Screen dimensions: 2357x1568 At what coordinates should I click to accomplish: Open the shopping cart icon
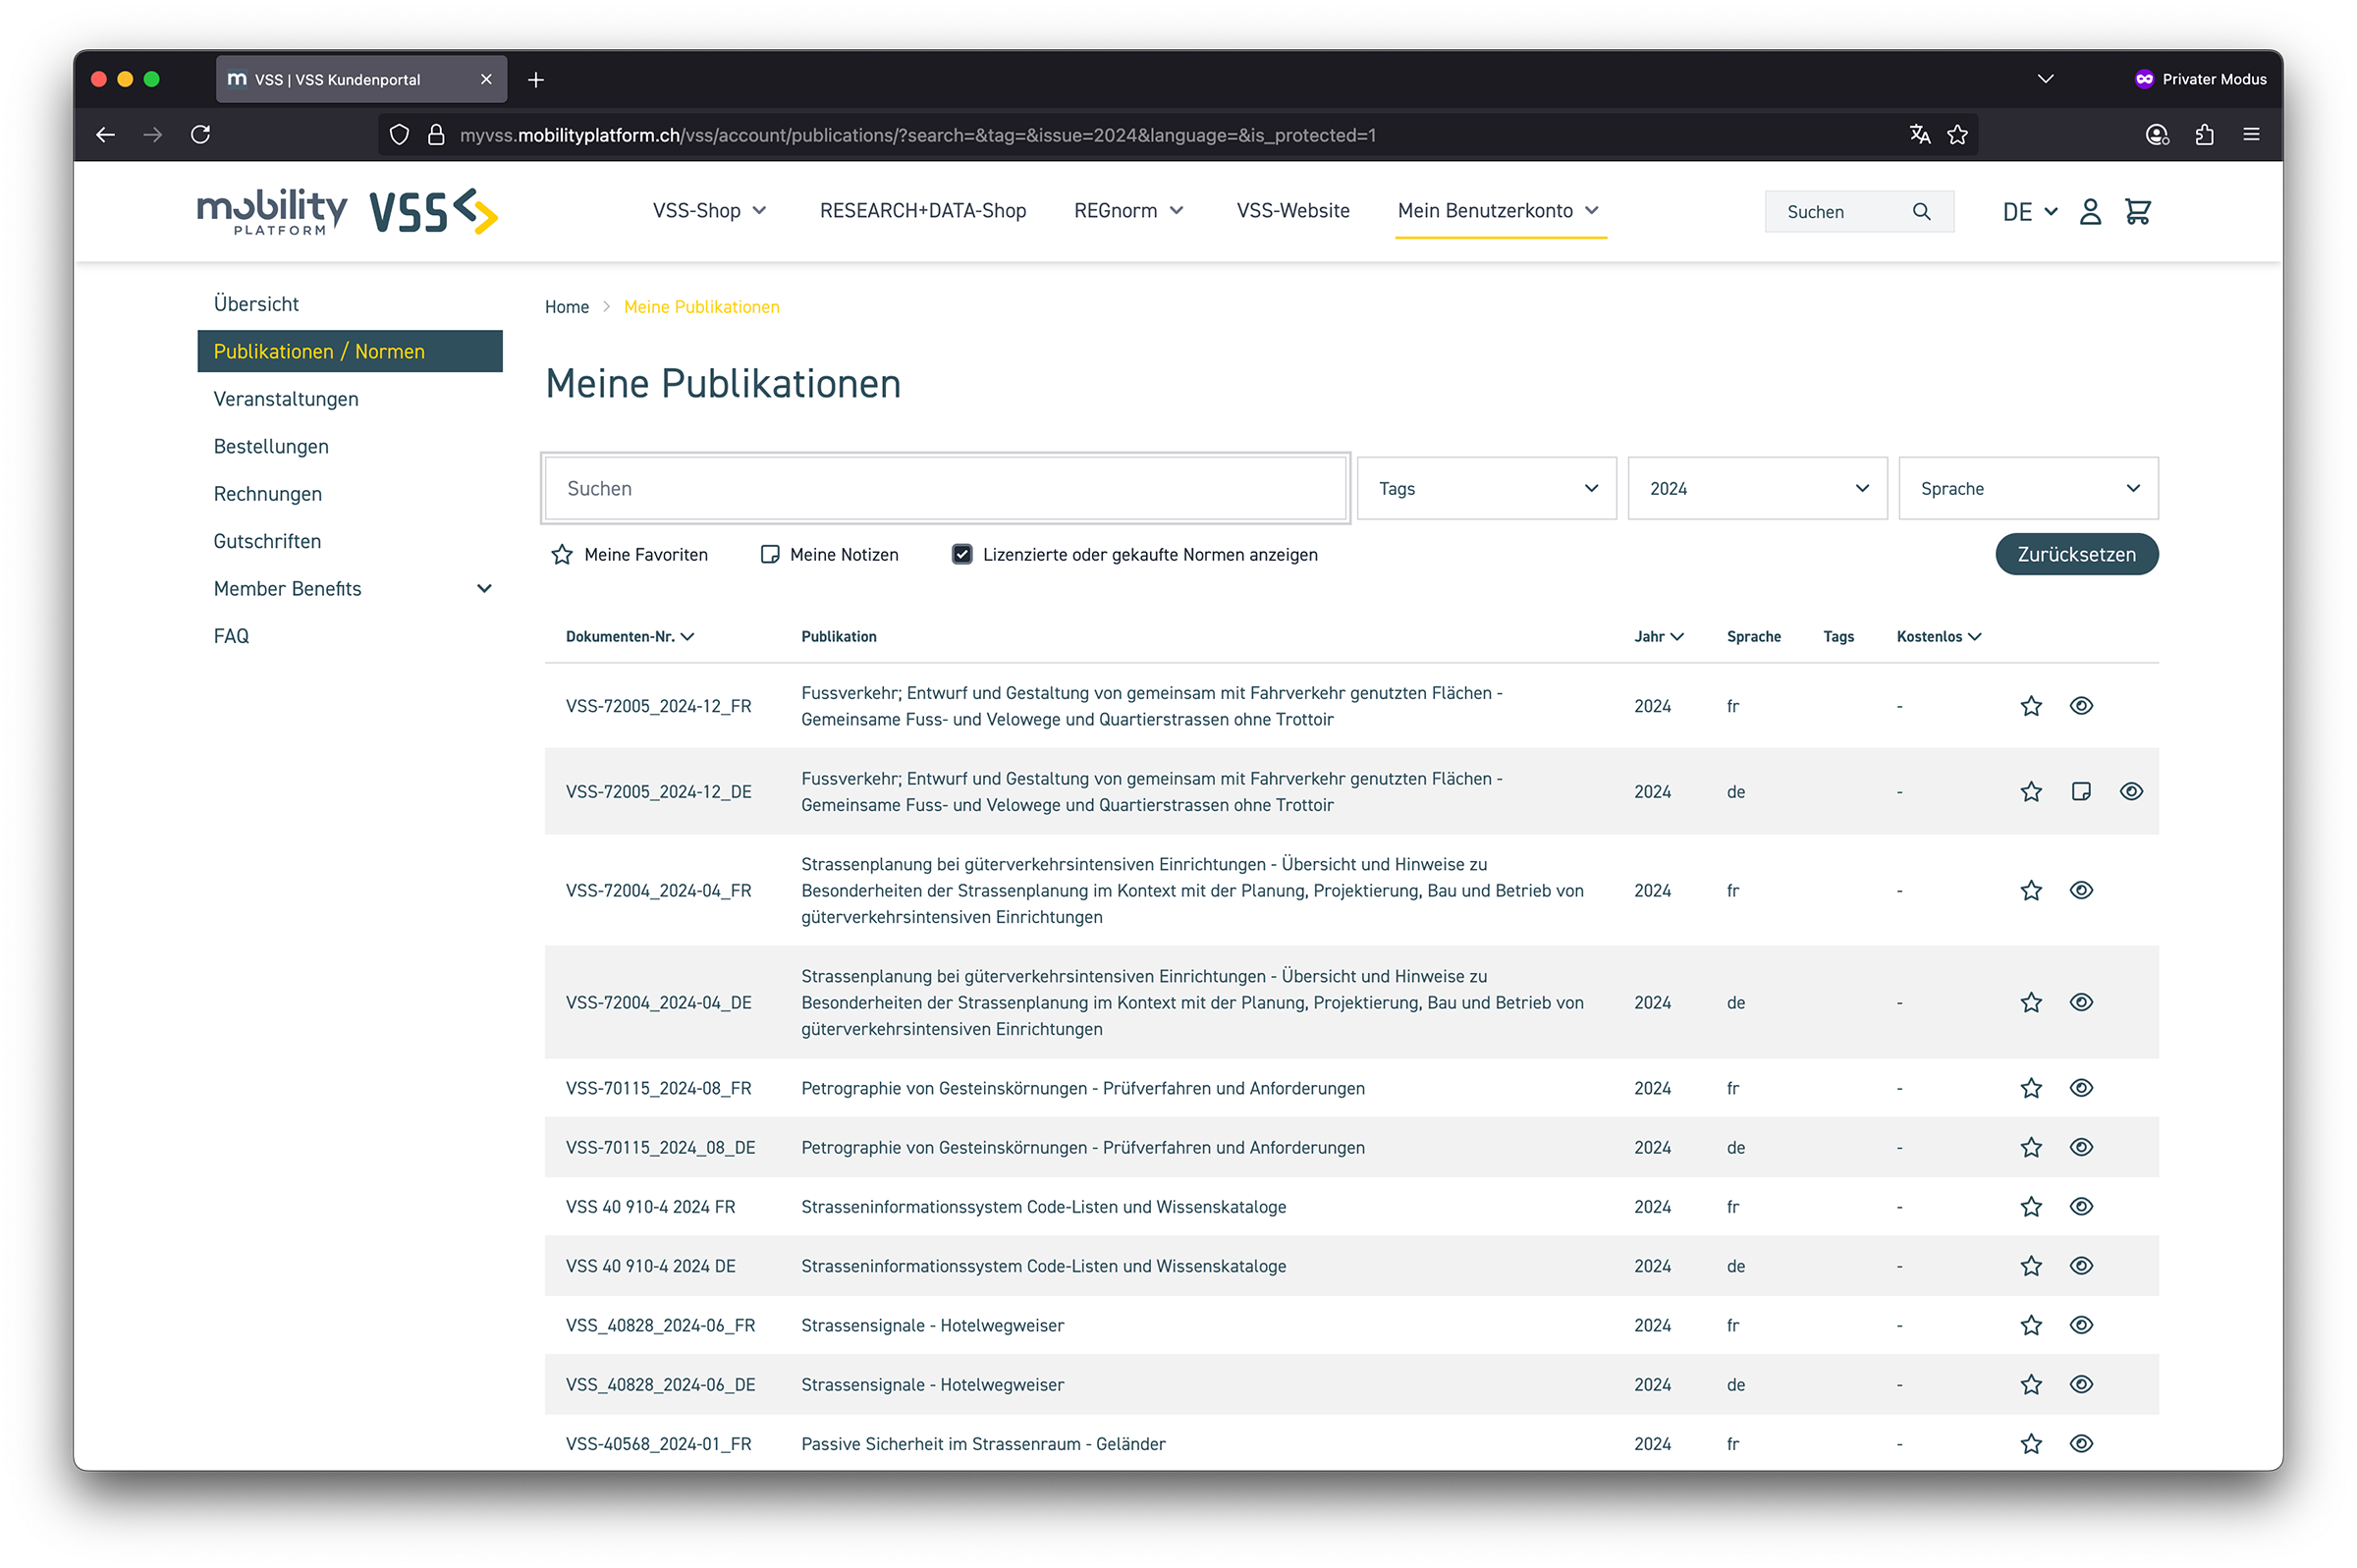click(x=2137, y=212)
